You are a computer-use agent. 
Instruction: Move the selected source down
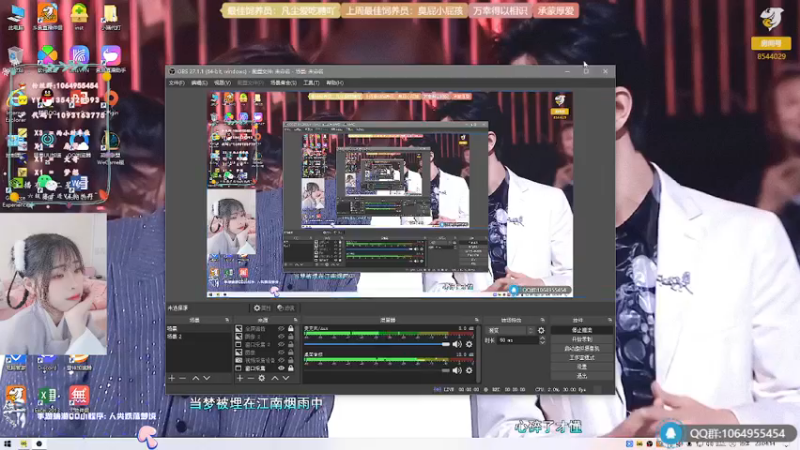286,378
